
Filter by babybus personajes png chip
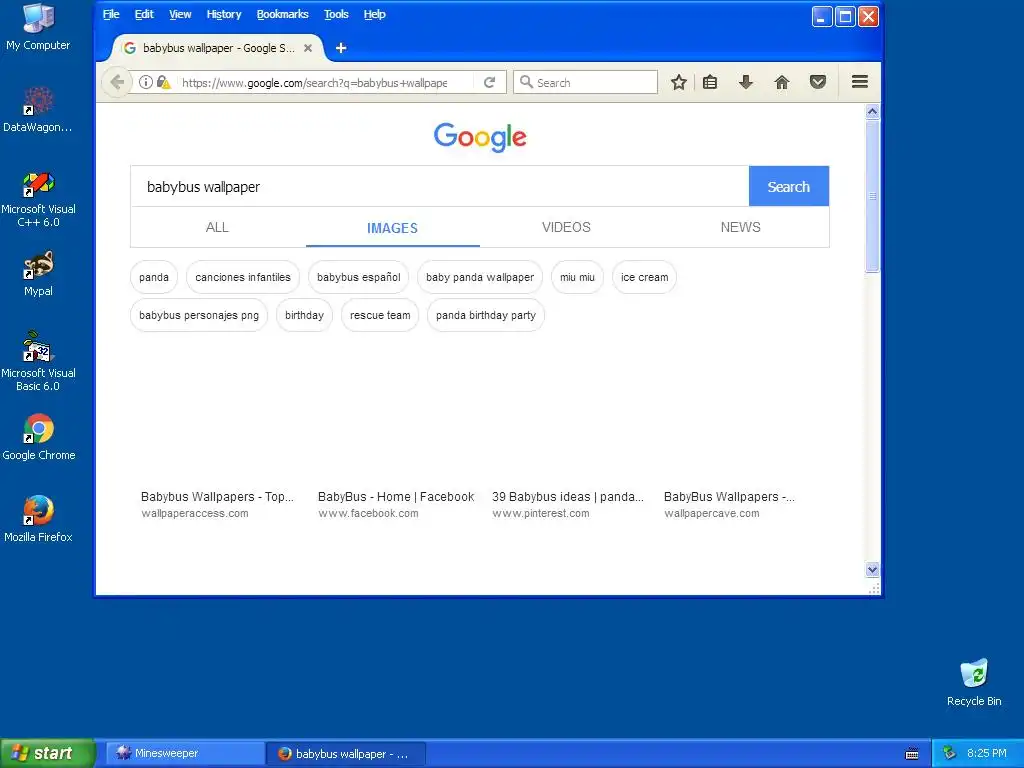(199, 315)
